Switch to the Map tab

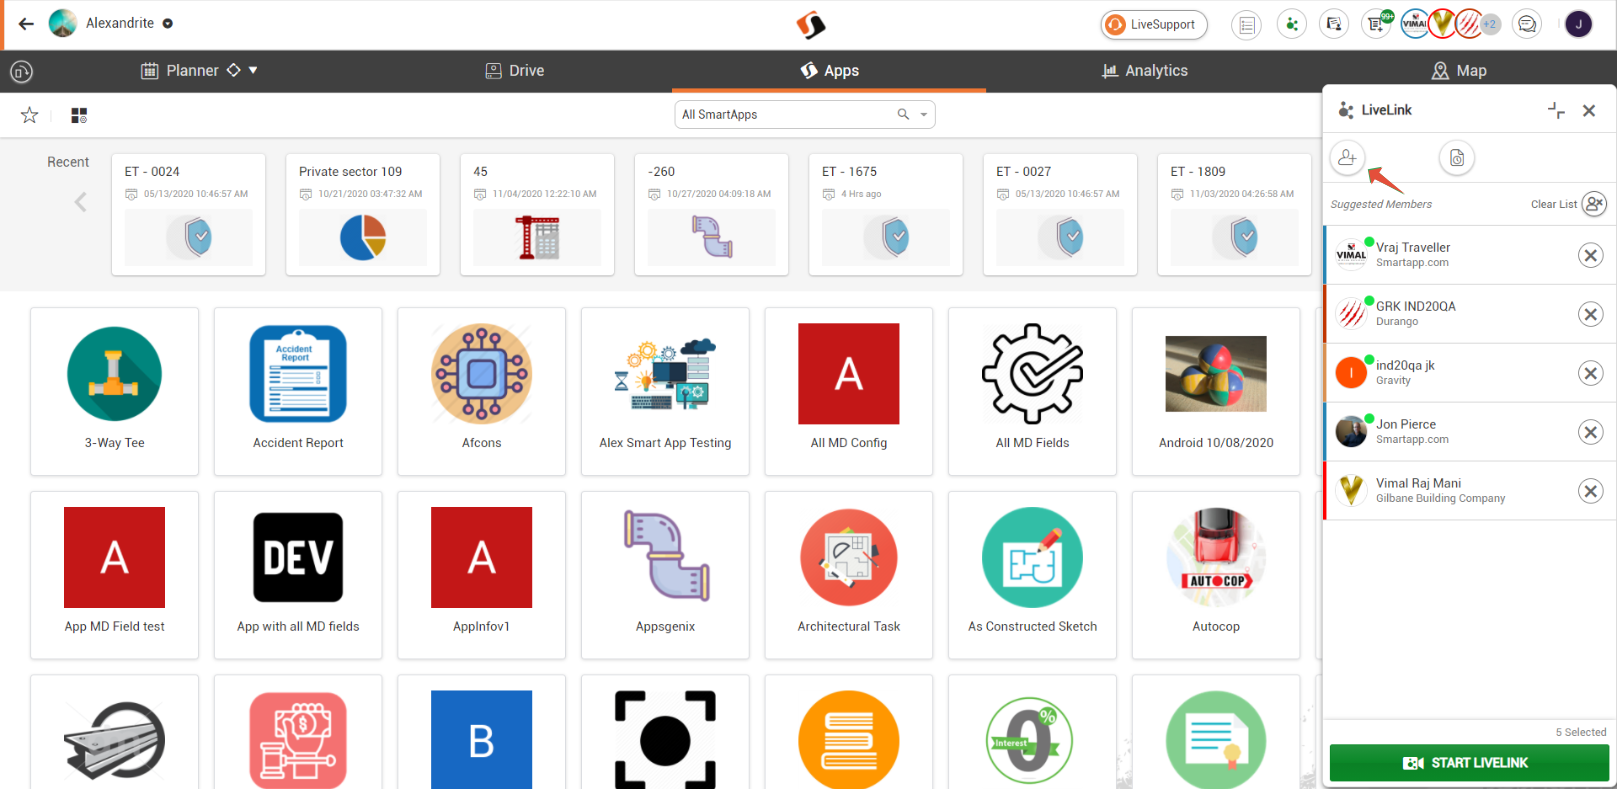[1459, 71]
